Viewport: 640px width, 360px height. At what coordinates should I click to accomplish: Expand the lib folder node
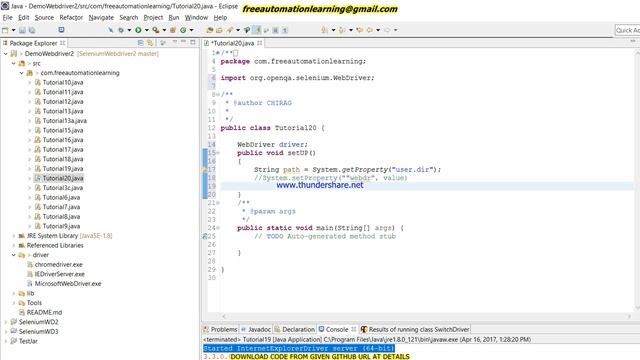tap(13, 293)
